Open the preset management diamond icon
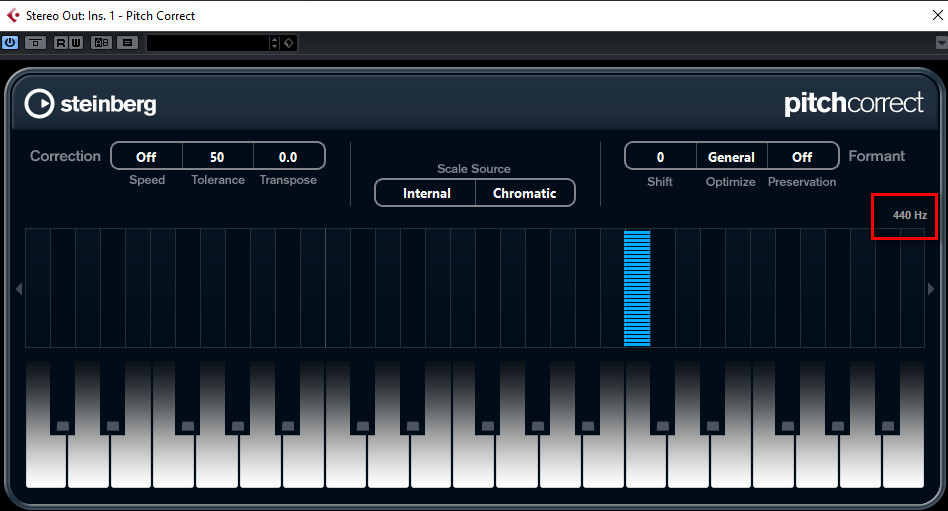 point(289,43)
